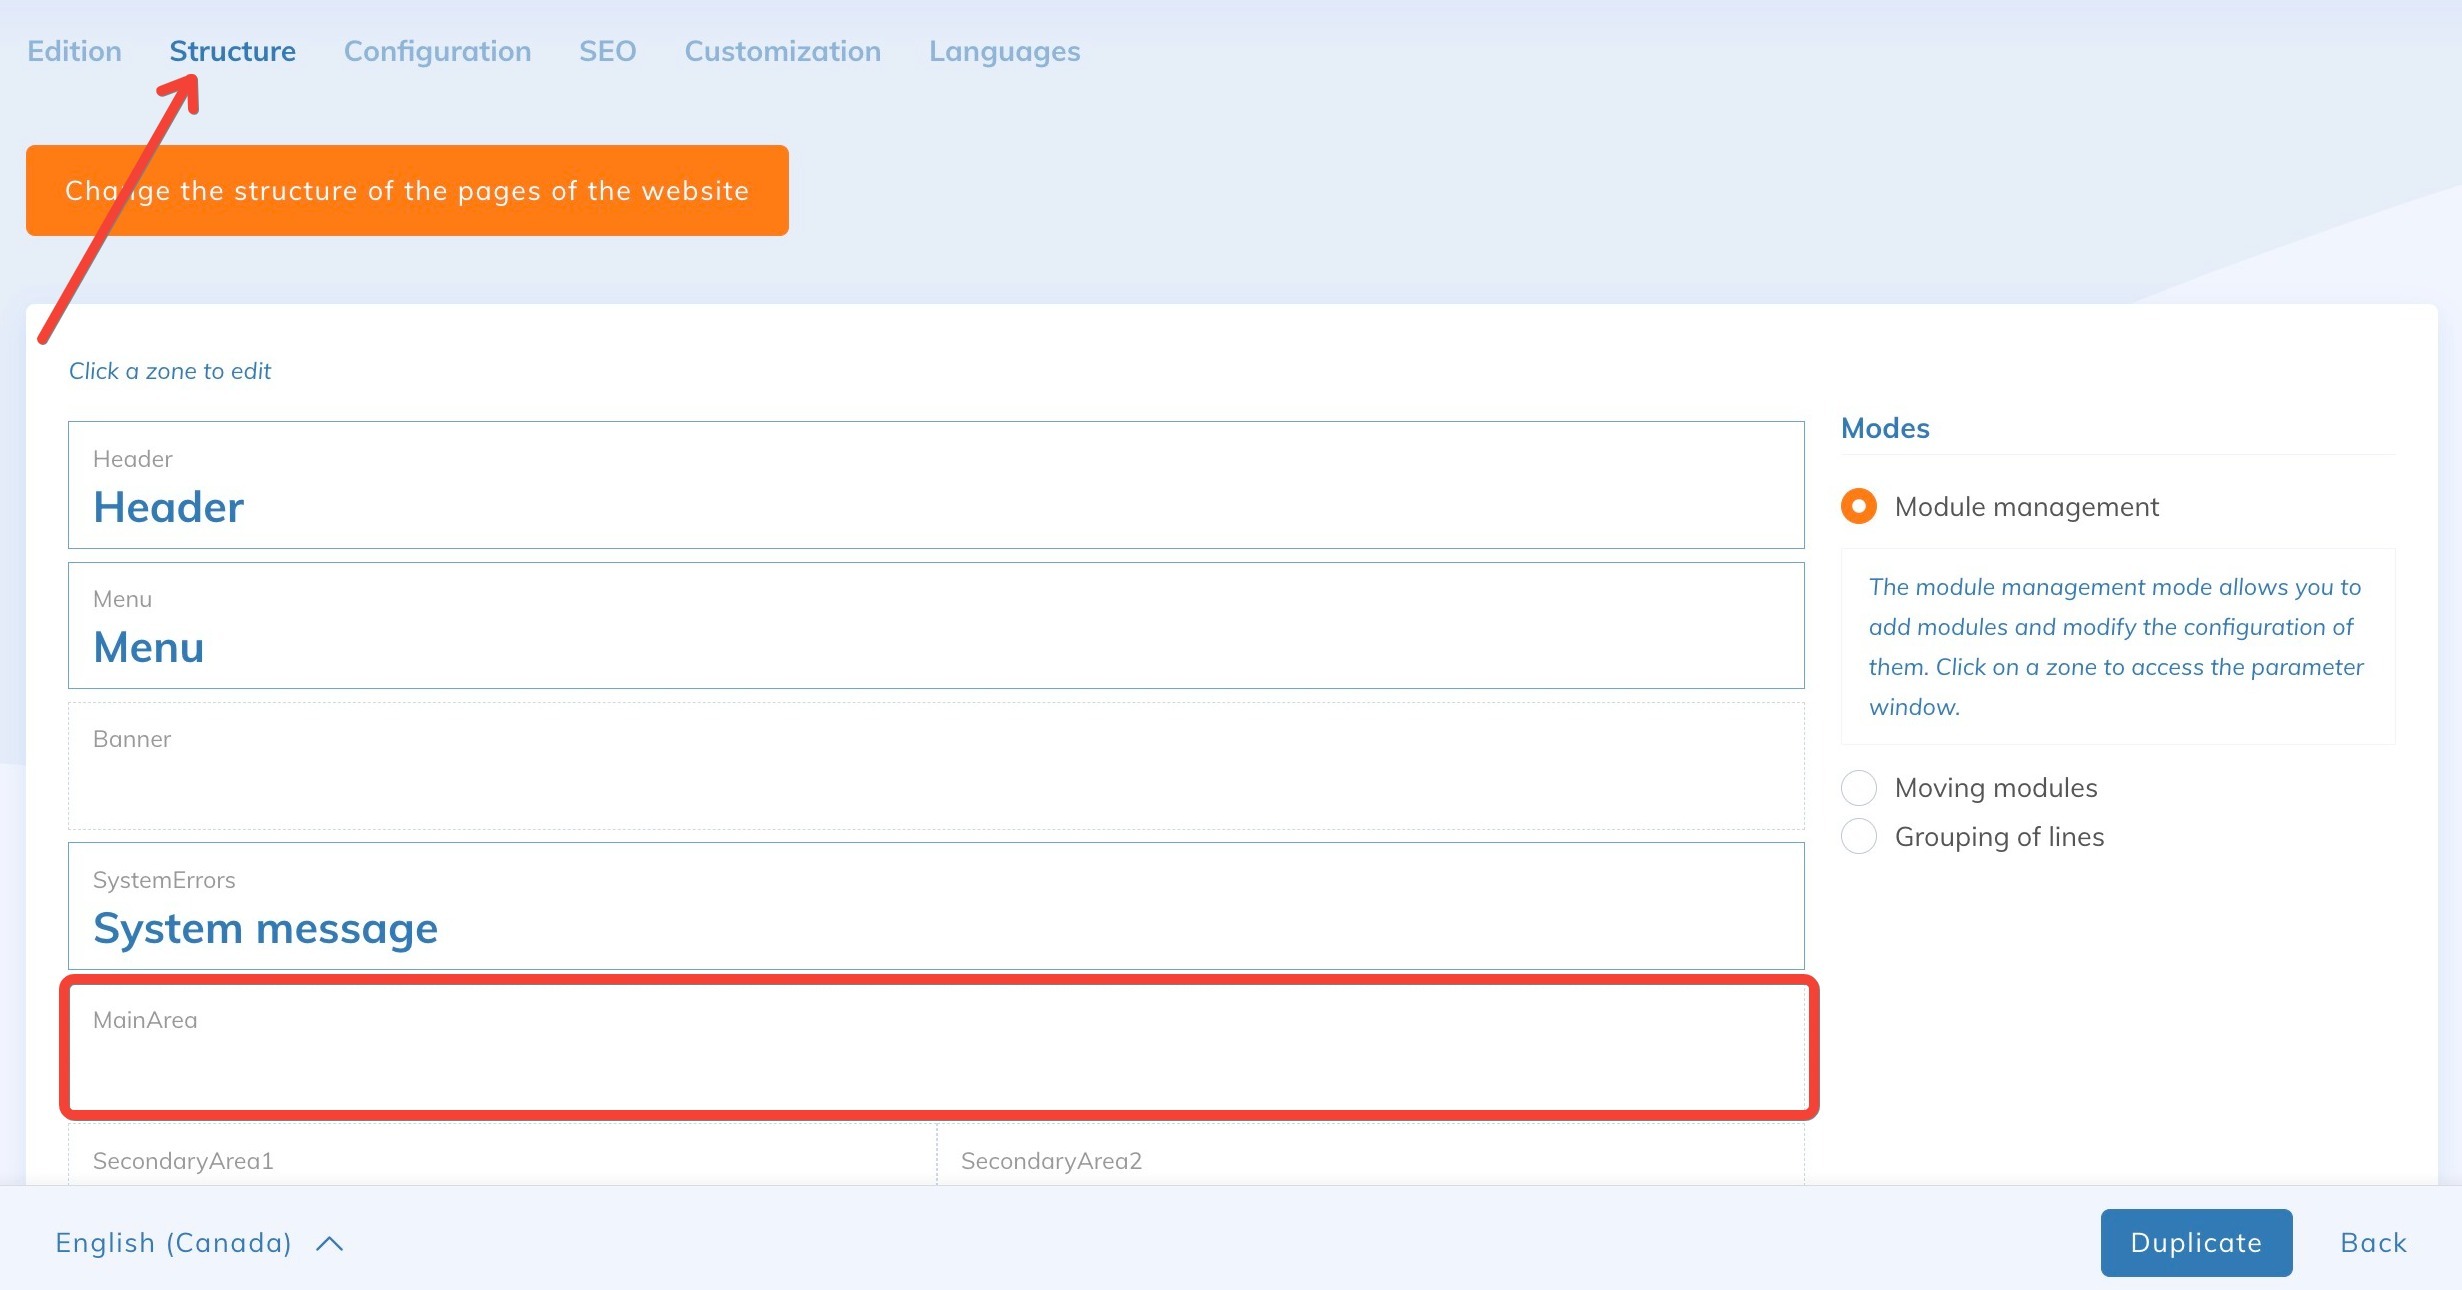The image size is (2462, 1290).
Task: Open the System message zone
Action: [x=935, y=906]
